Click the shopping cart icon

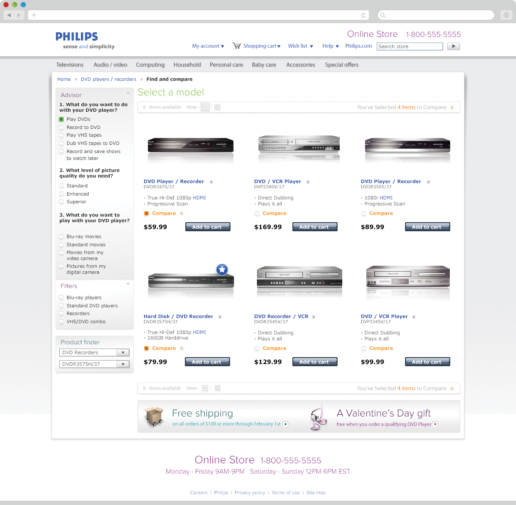point(237,46)
